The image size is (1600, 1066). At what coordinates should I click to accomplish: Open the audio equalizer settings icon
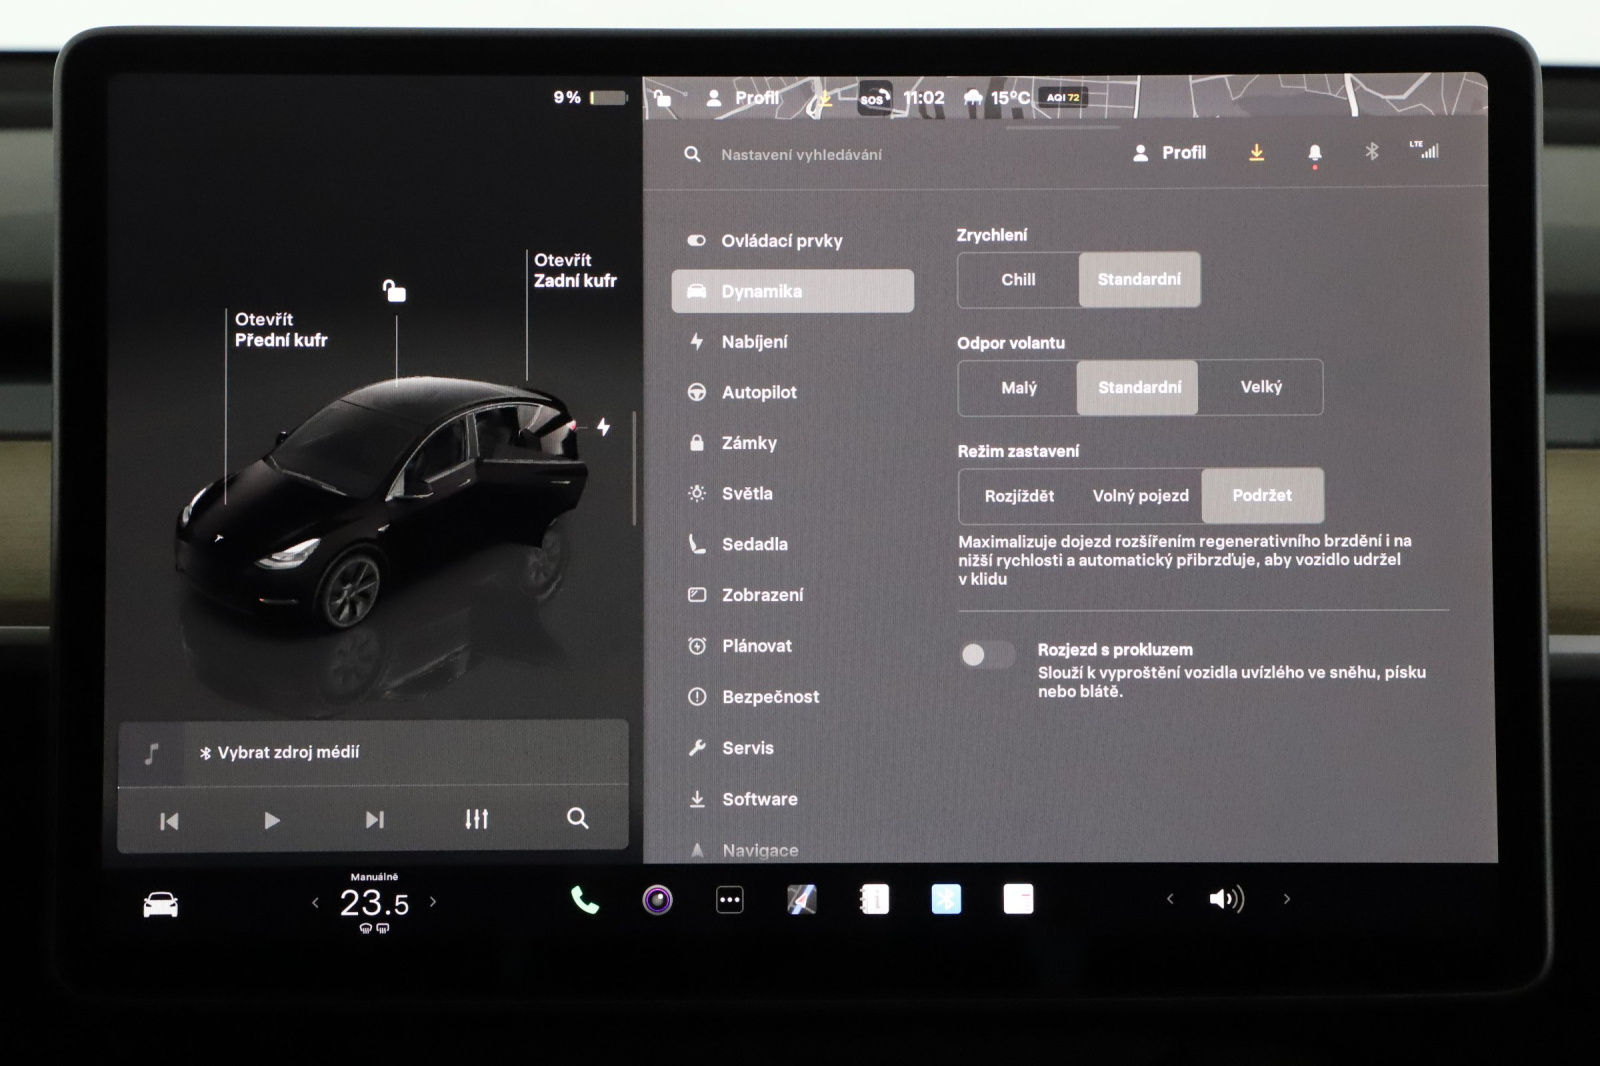point(476,820)
